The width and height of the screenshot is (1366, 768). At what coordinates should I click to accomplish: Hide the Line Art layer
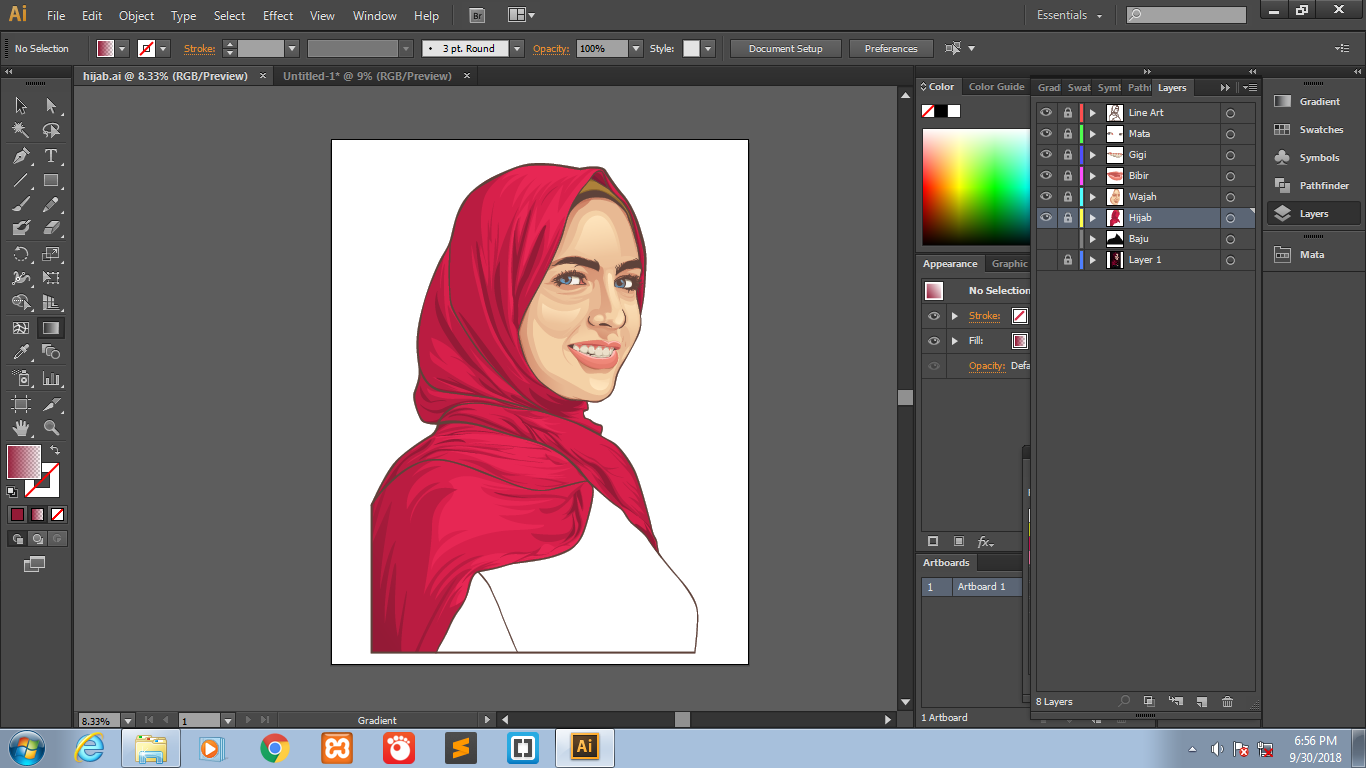pos(1046,113)
